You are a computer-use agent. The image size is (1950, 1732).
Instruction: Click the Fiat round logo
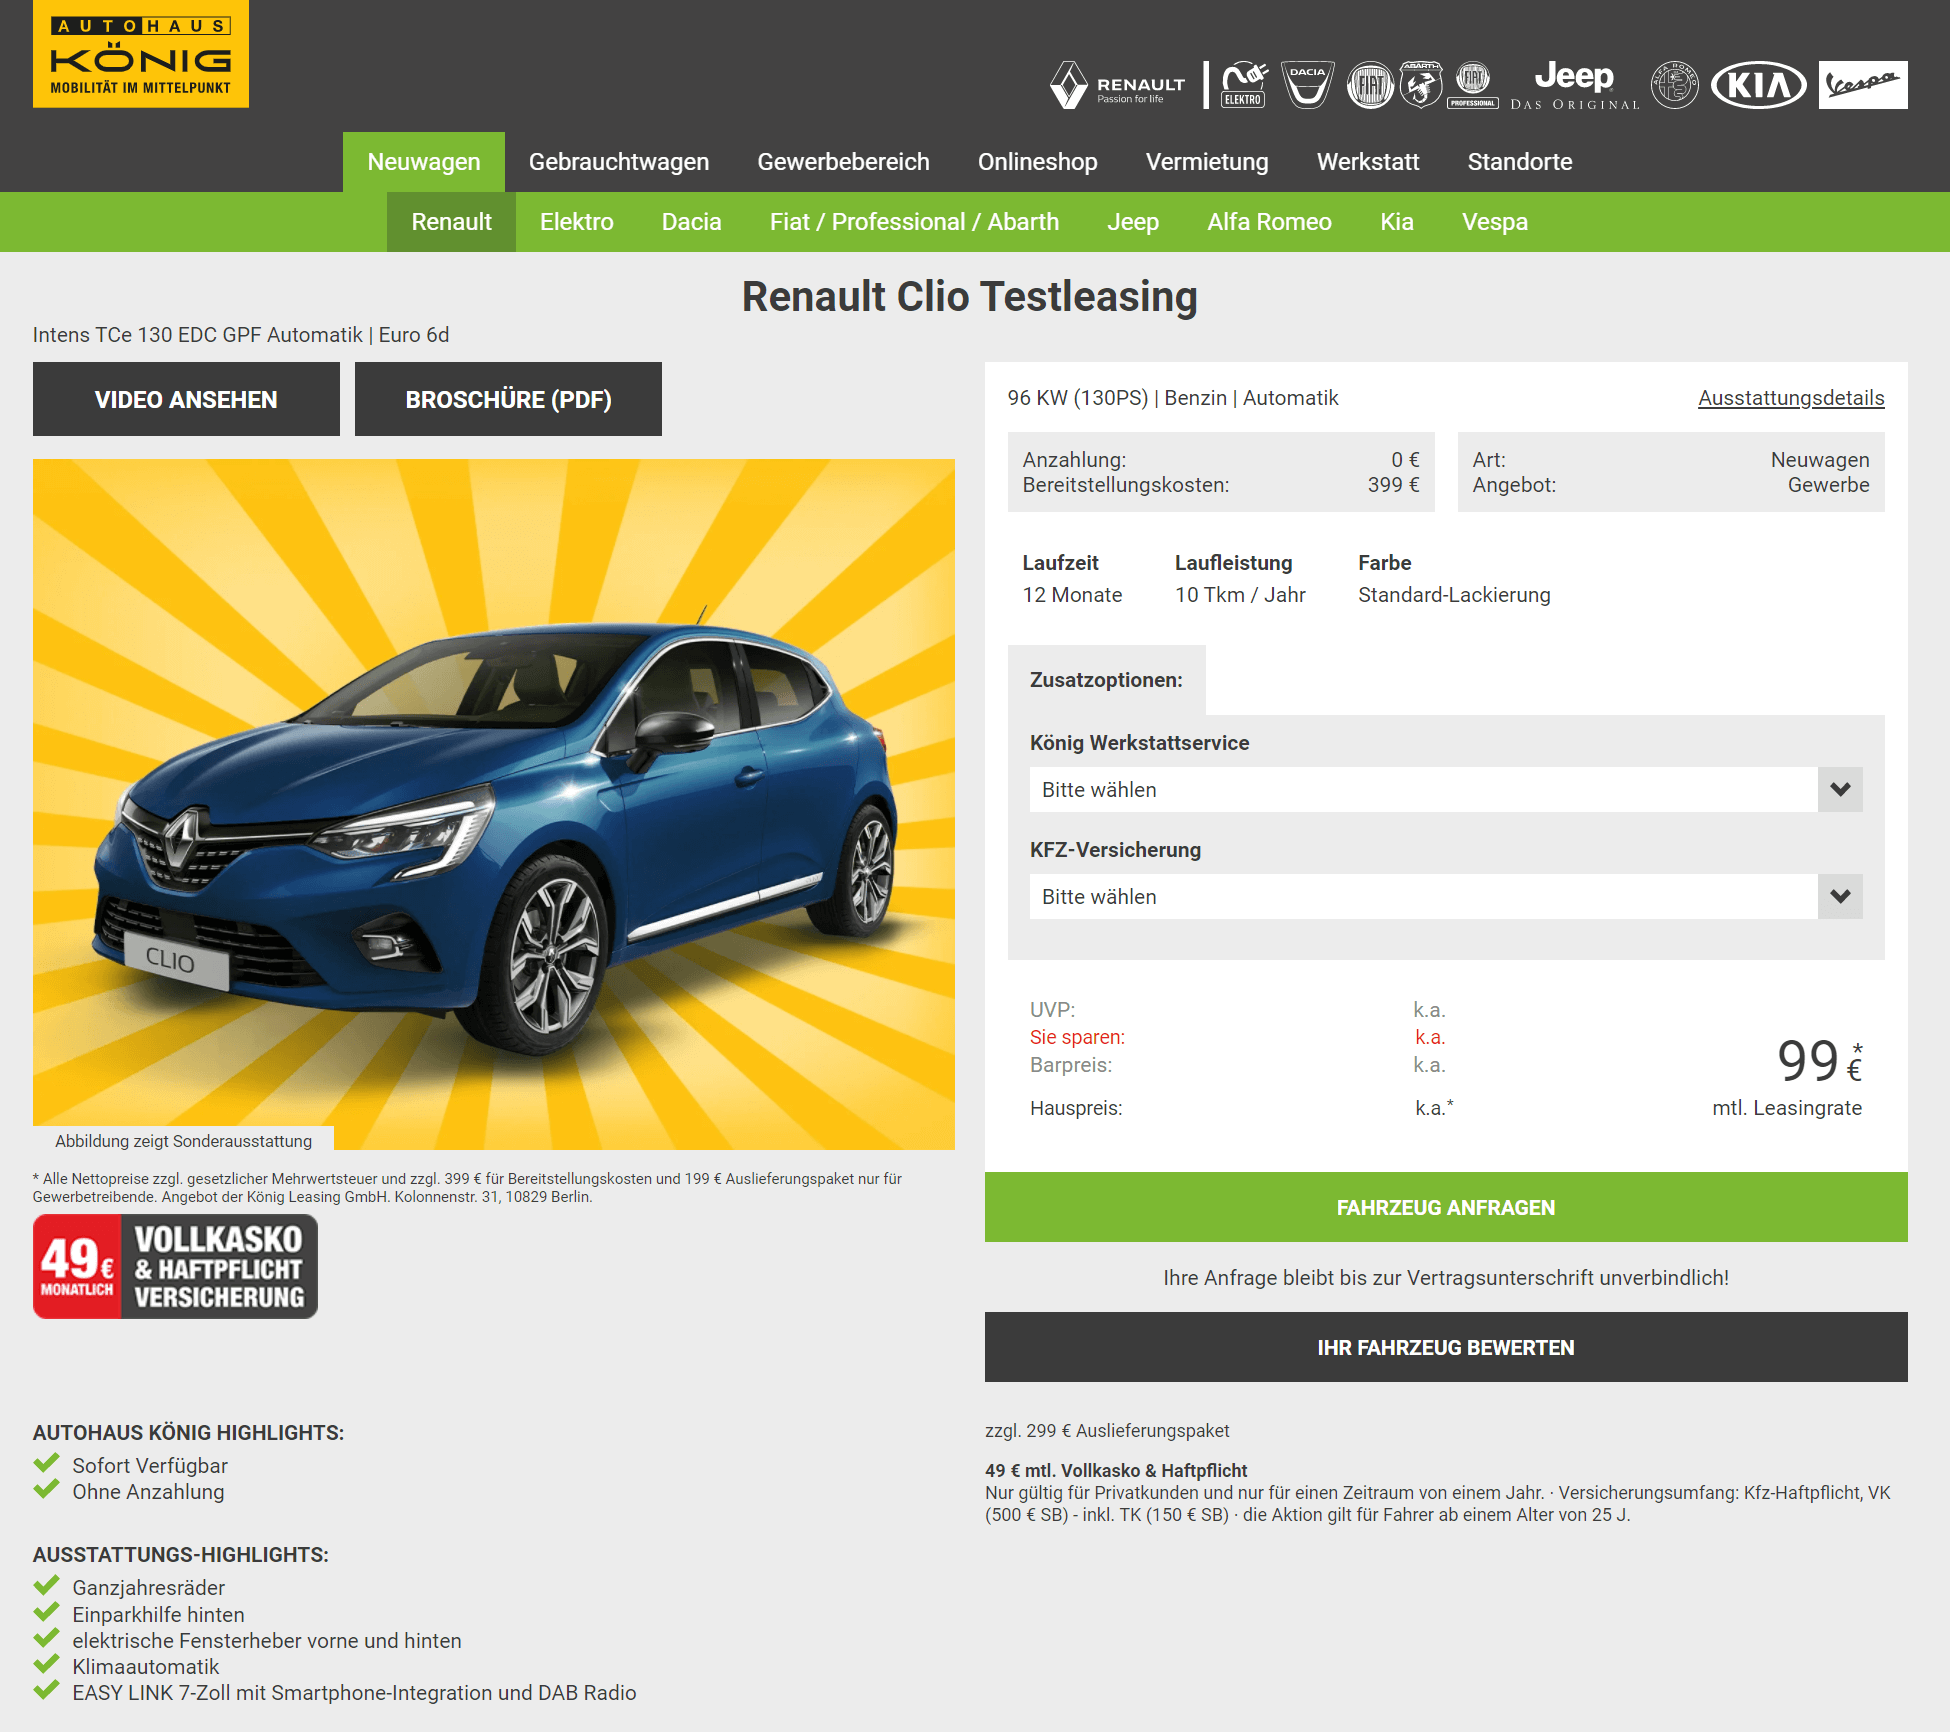tap(1370, 85)
